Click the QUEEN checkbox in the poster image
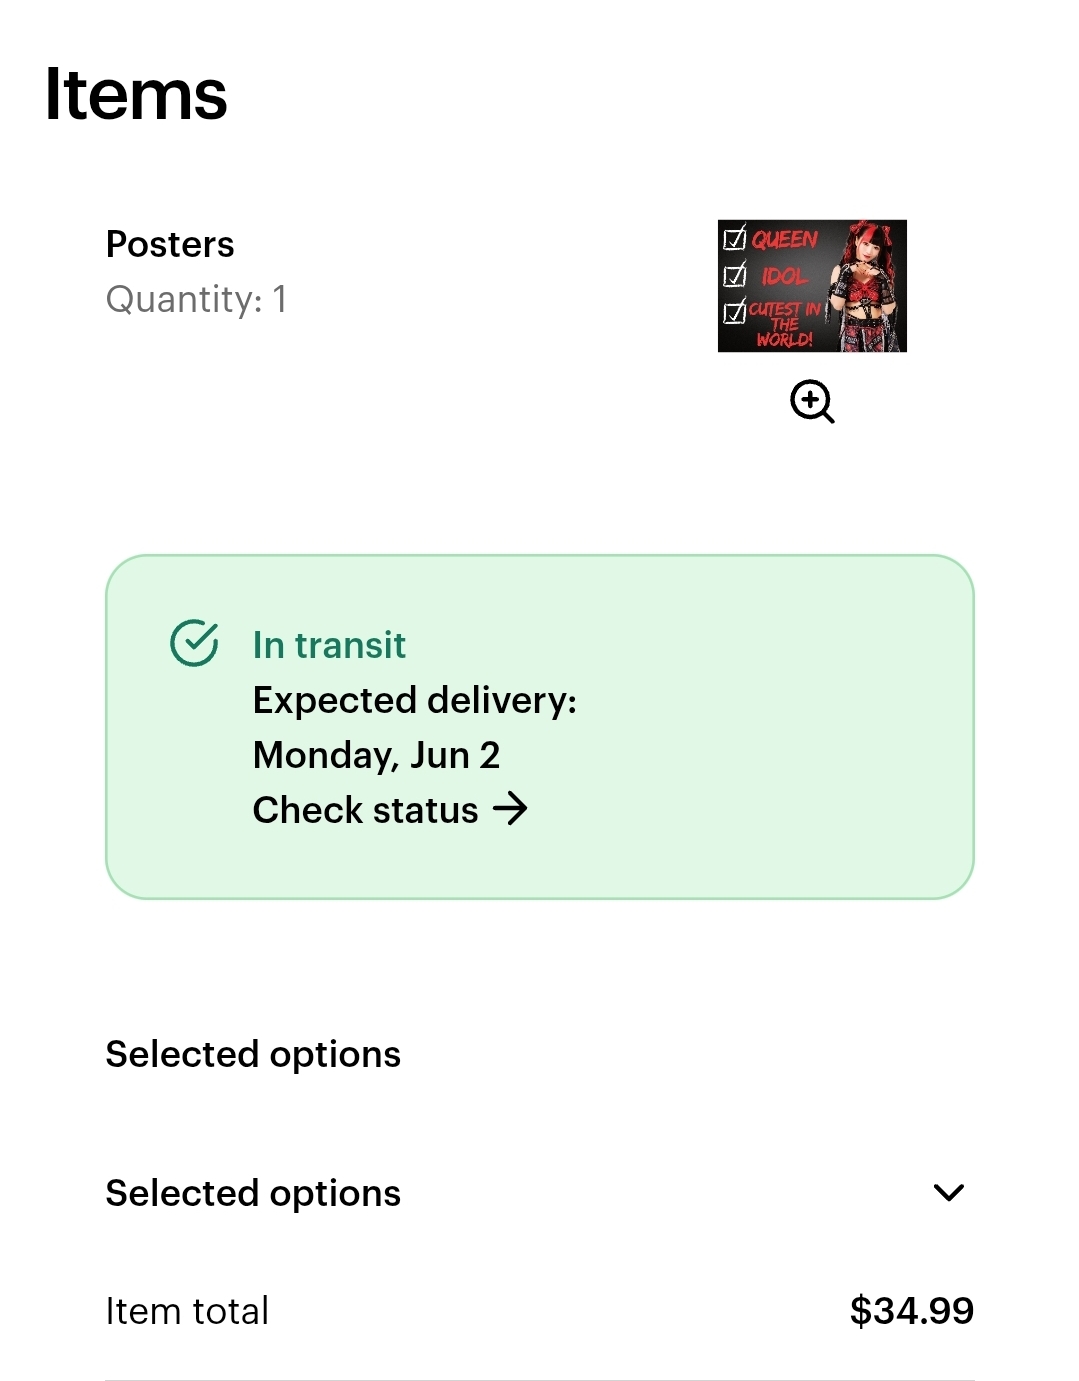The image size is (1079, 1381). point(735,238)
